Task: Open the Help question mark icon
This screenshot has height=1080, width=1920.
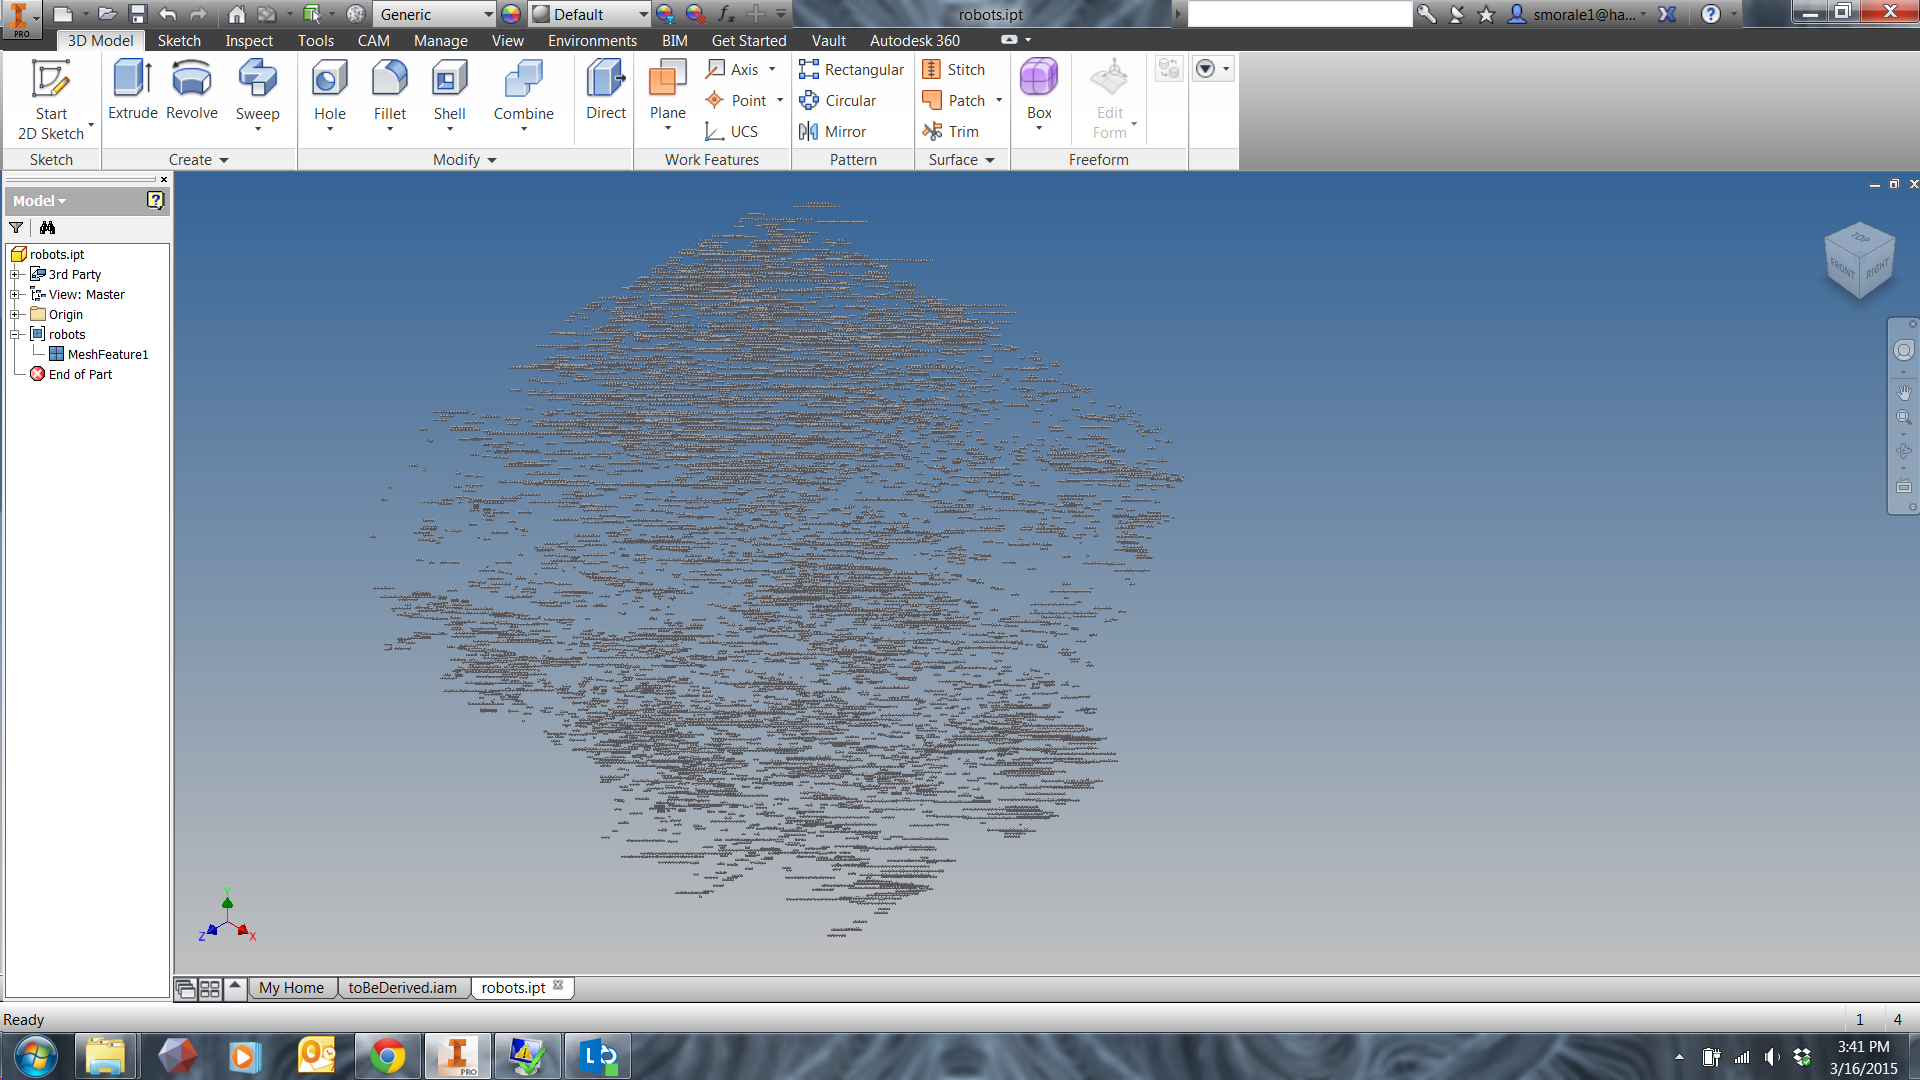Action: (1711, 14)
